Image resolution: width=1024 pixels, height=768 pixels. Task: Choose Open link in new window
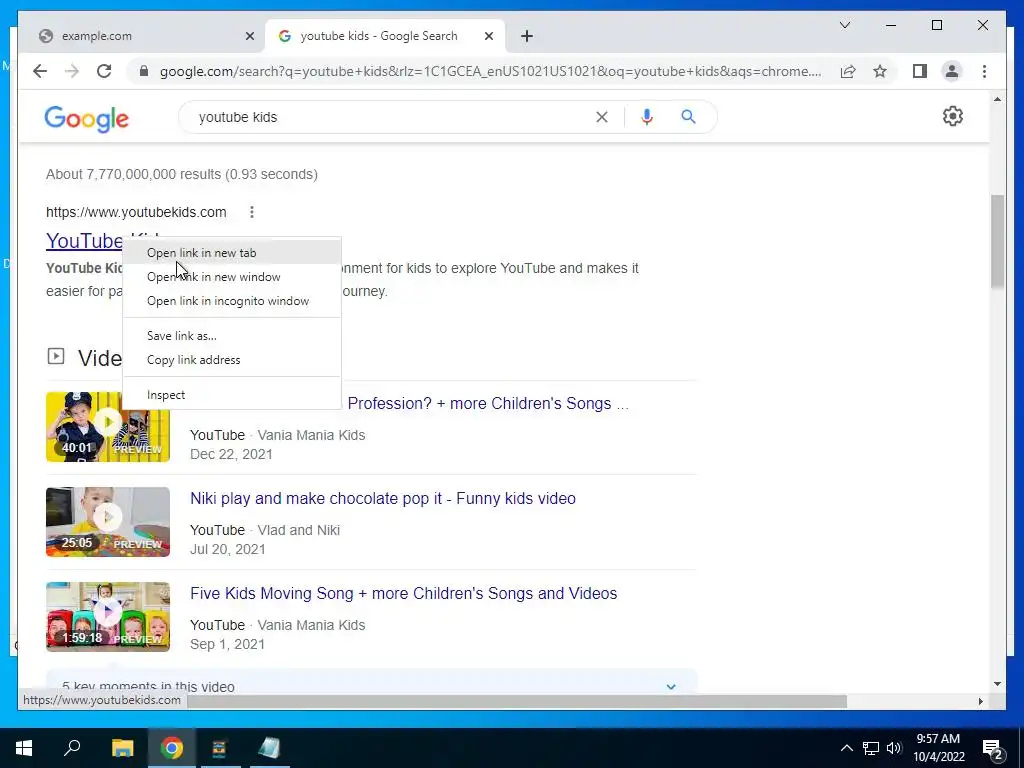pos(232,277)
